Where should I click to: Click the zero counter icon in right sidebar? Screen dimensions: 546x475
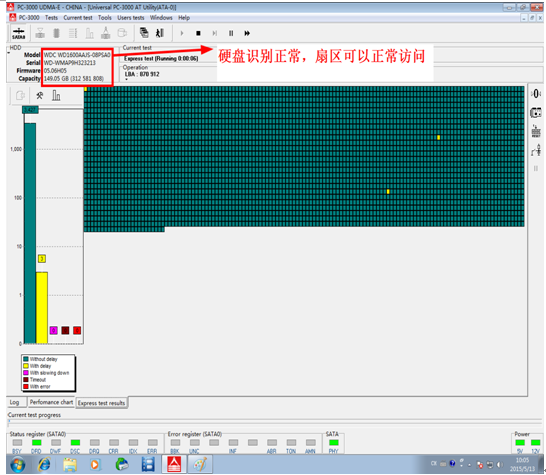(536, 93)
